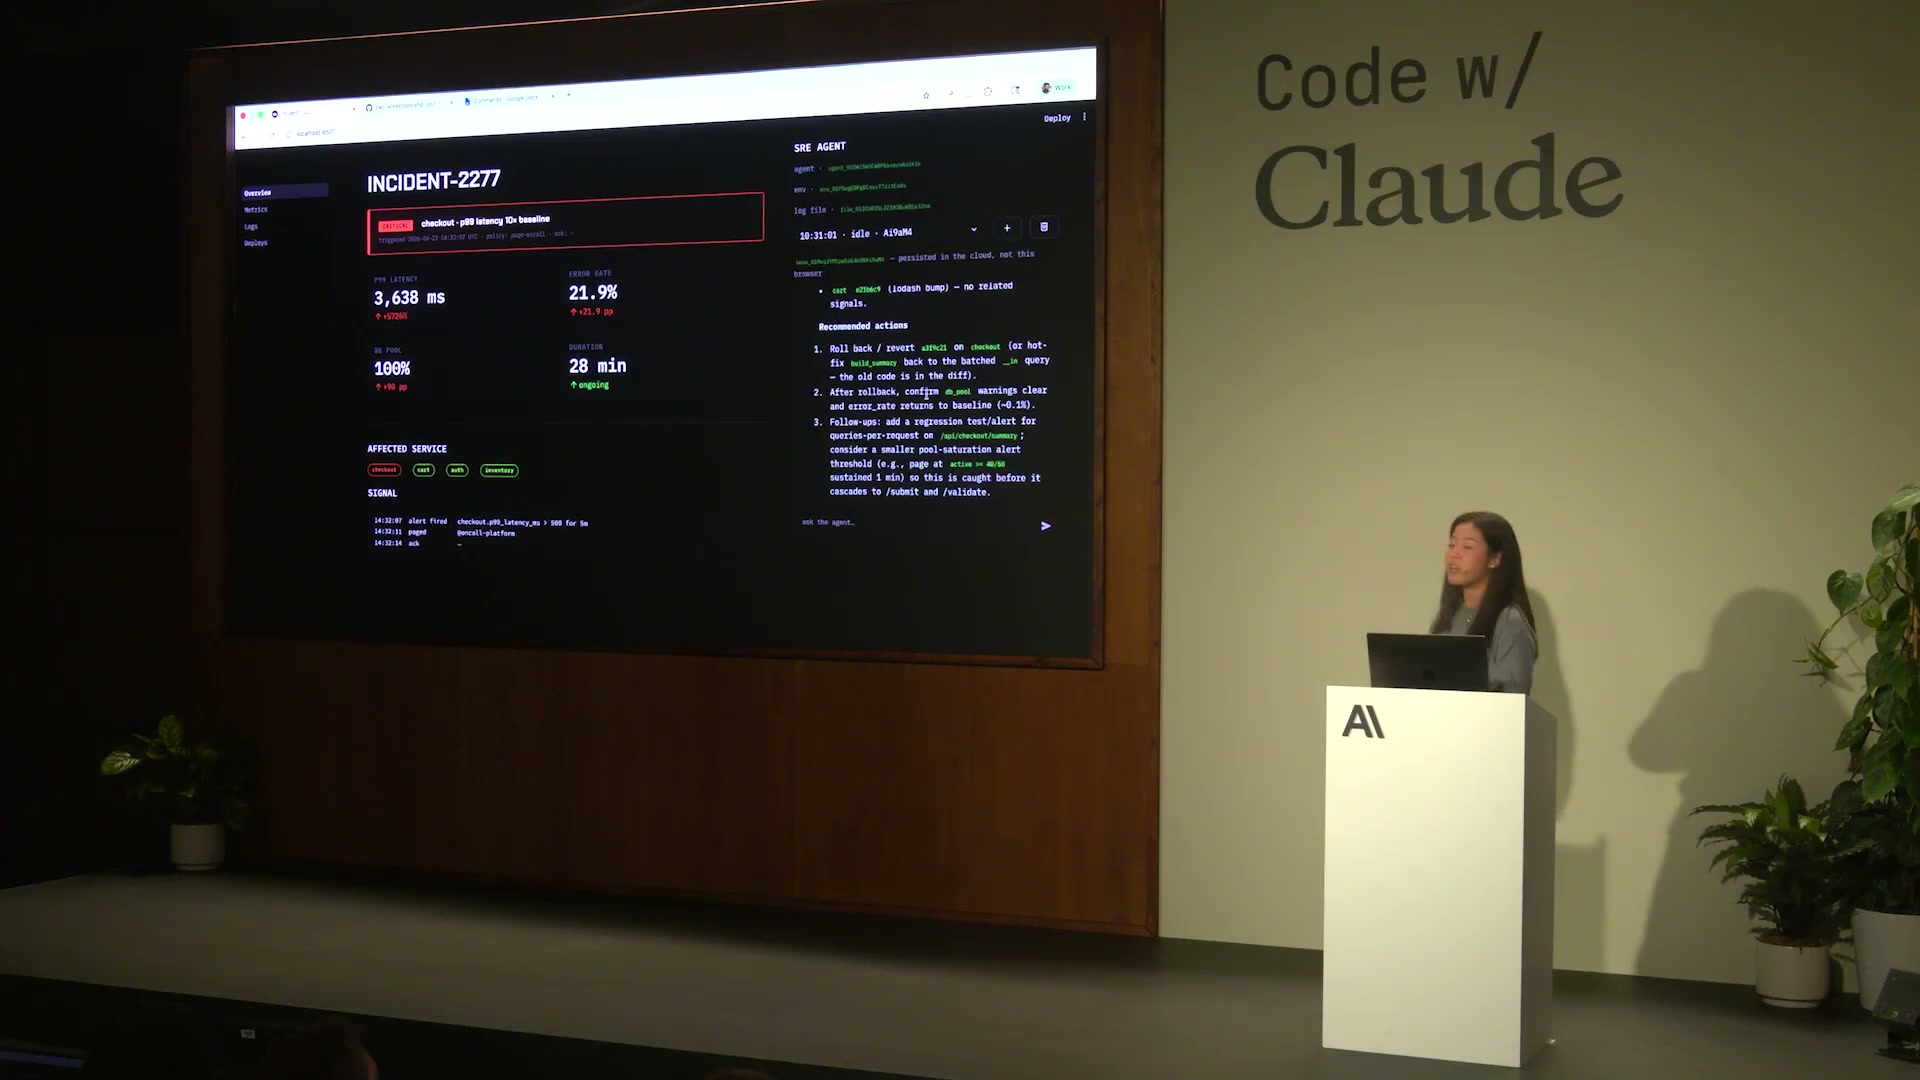Delete the current agent session with trash icon
The image size is (1920, 1080).
[x=1044, y=227]
